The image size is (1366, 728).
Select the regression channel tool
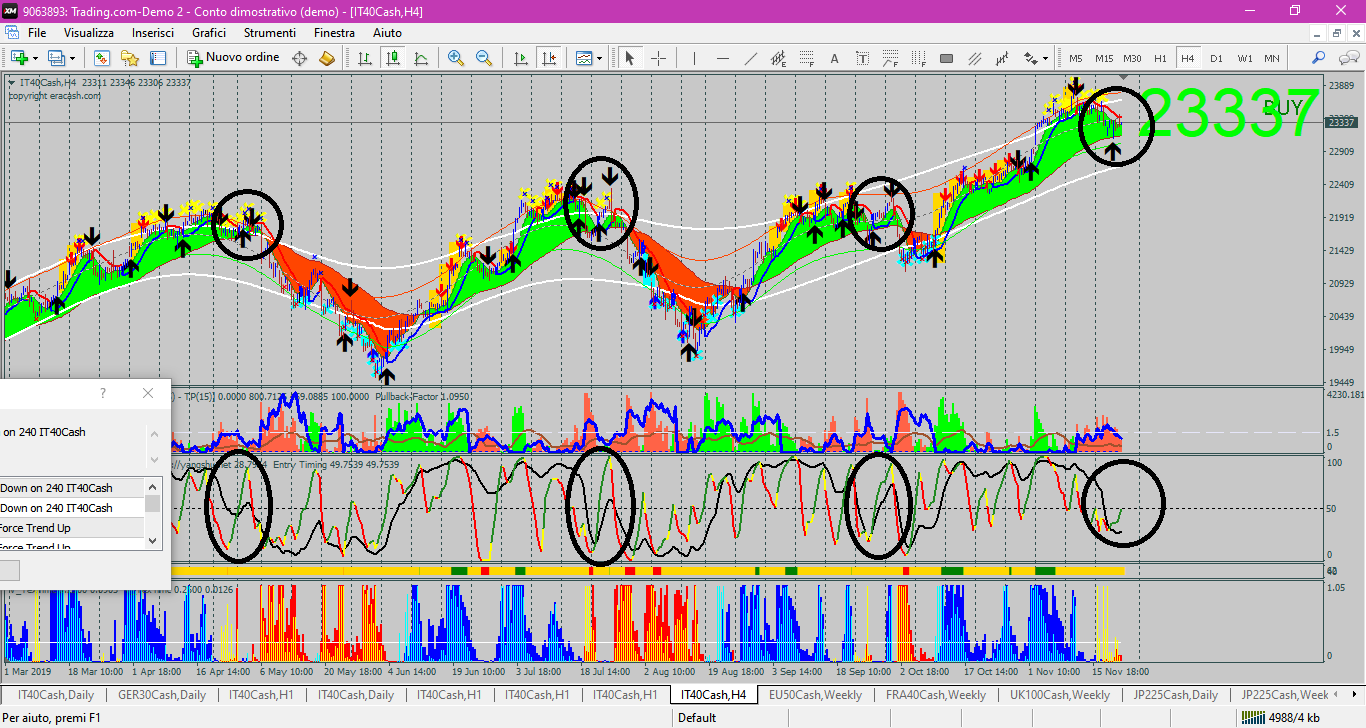point(1003,58)
